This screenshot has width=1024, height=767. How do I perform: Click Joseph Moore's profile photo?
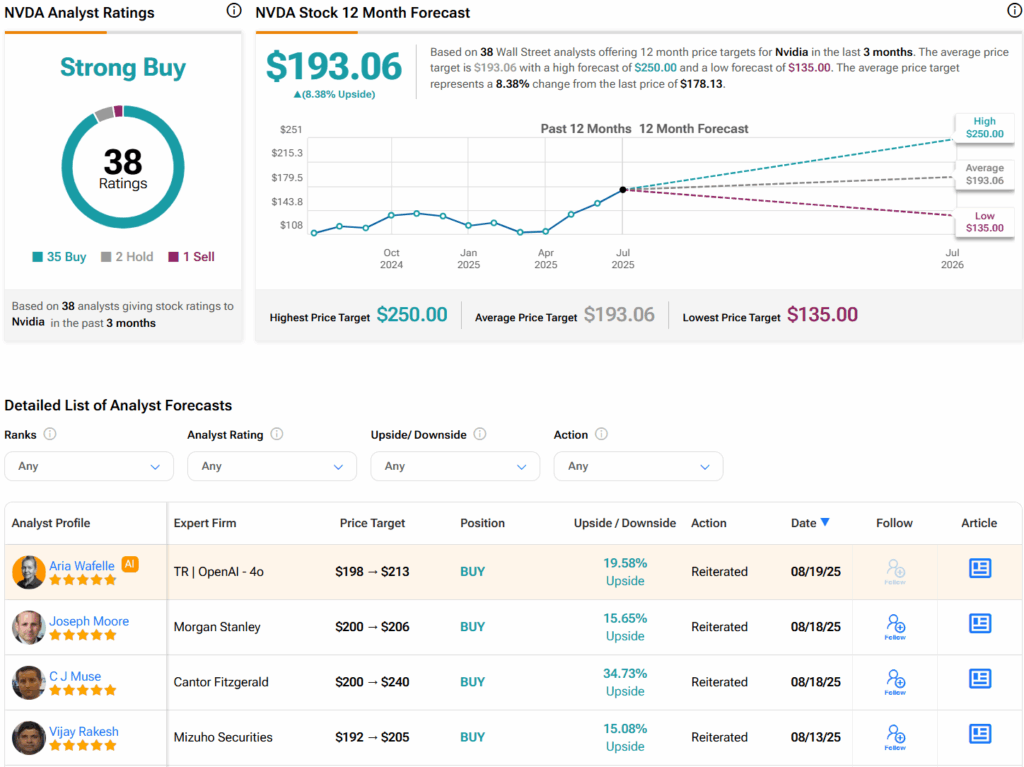coord(29,627)
